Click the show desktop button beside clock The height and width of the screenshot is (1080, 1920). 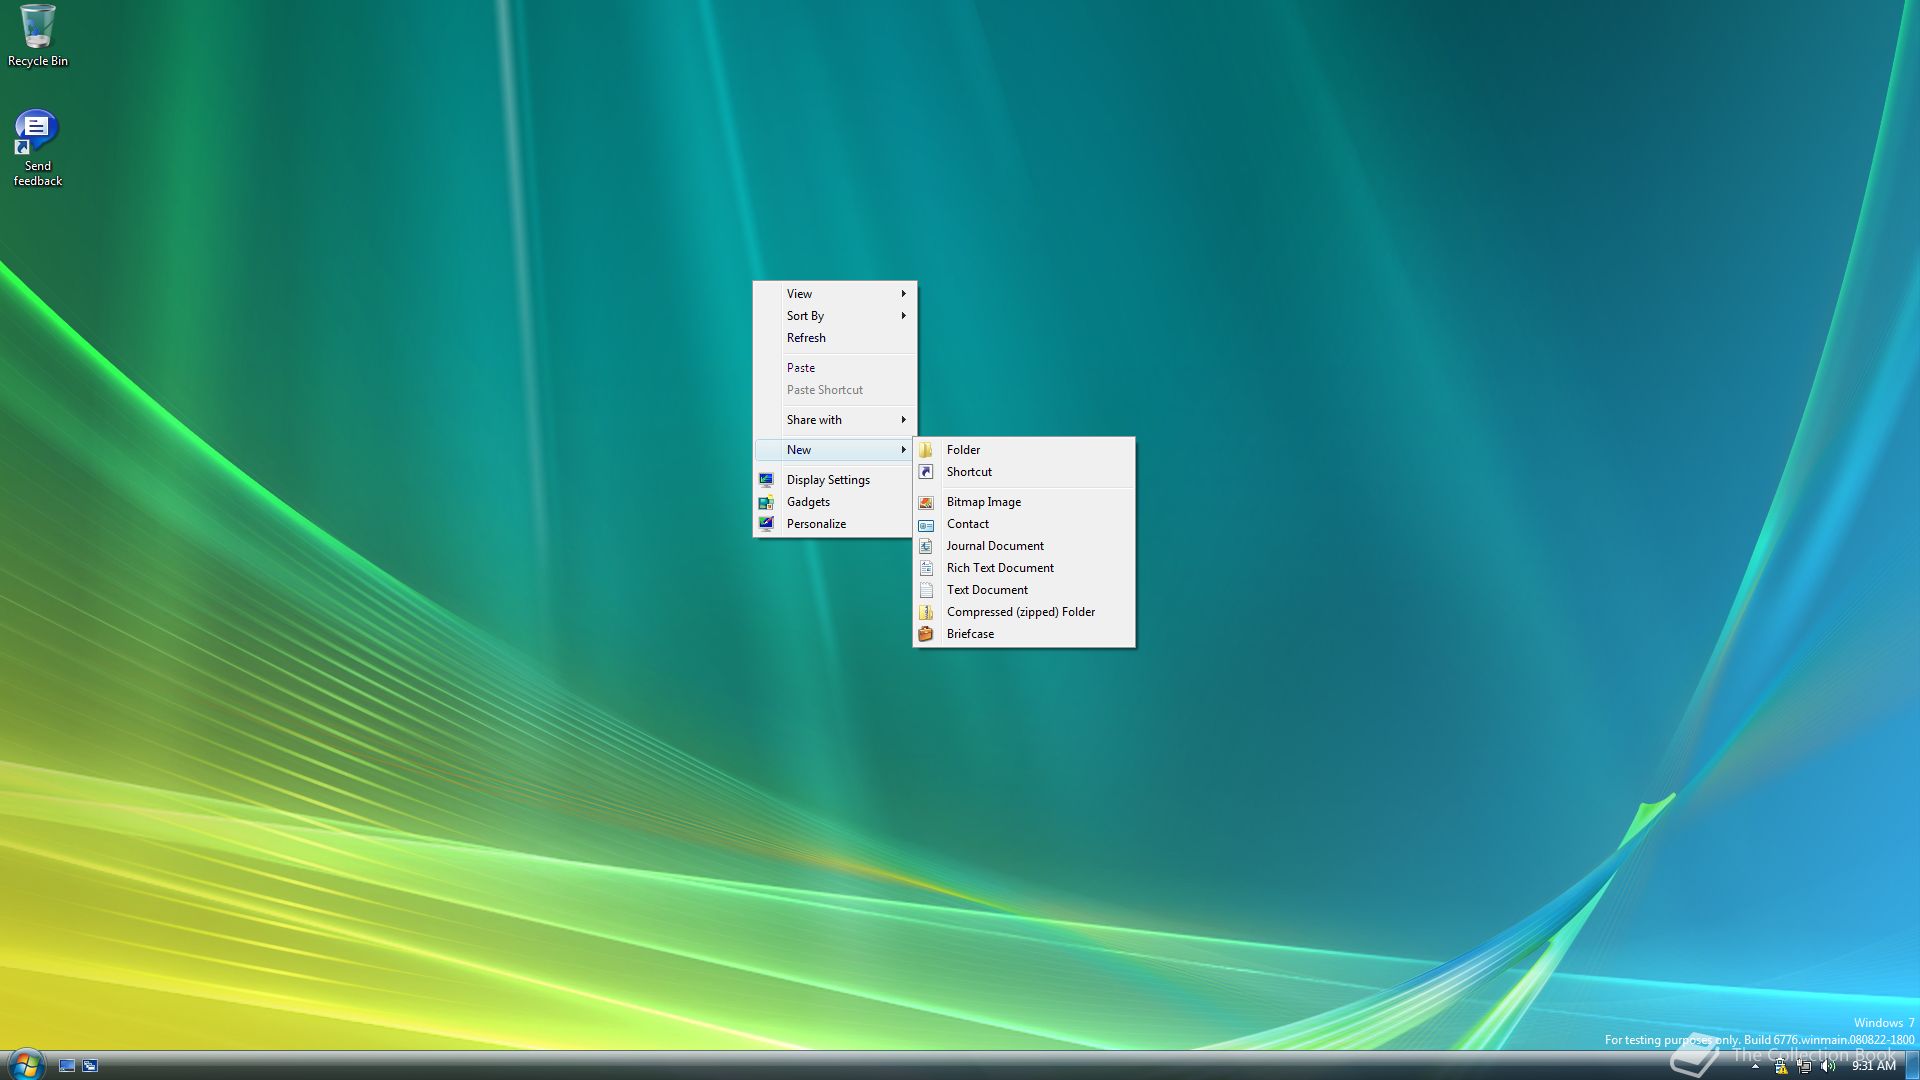pos(1912,1066)
